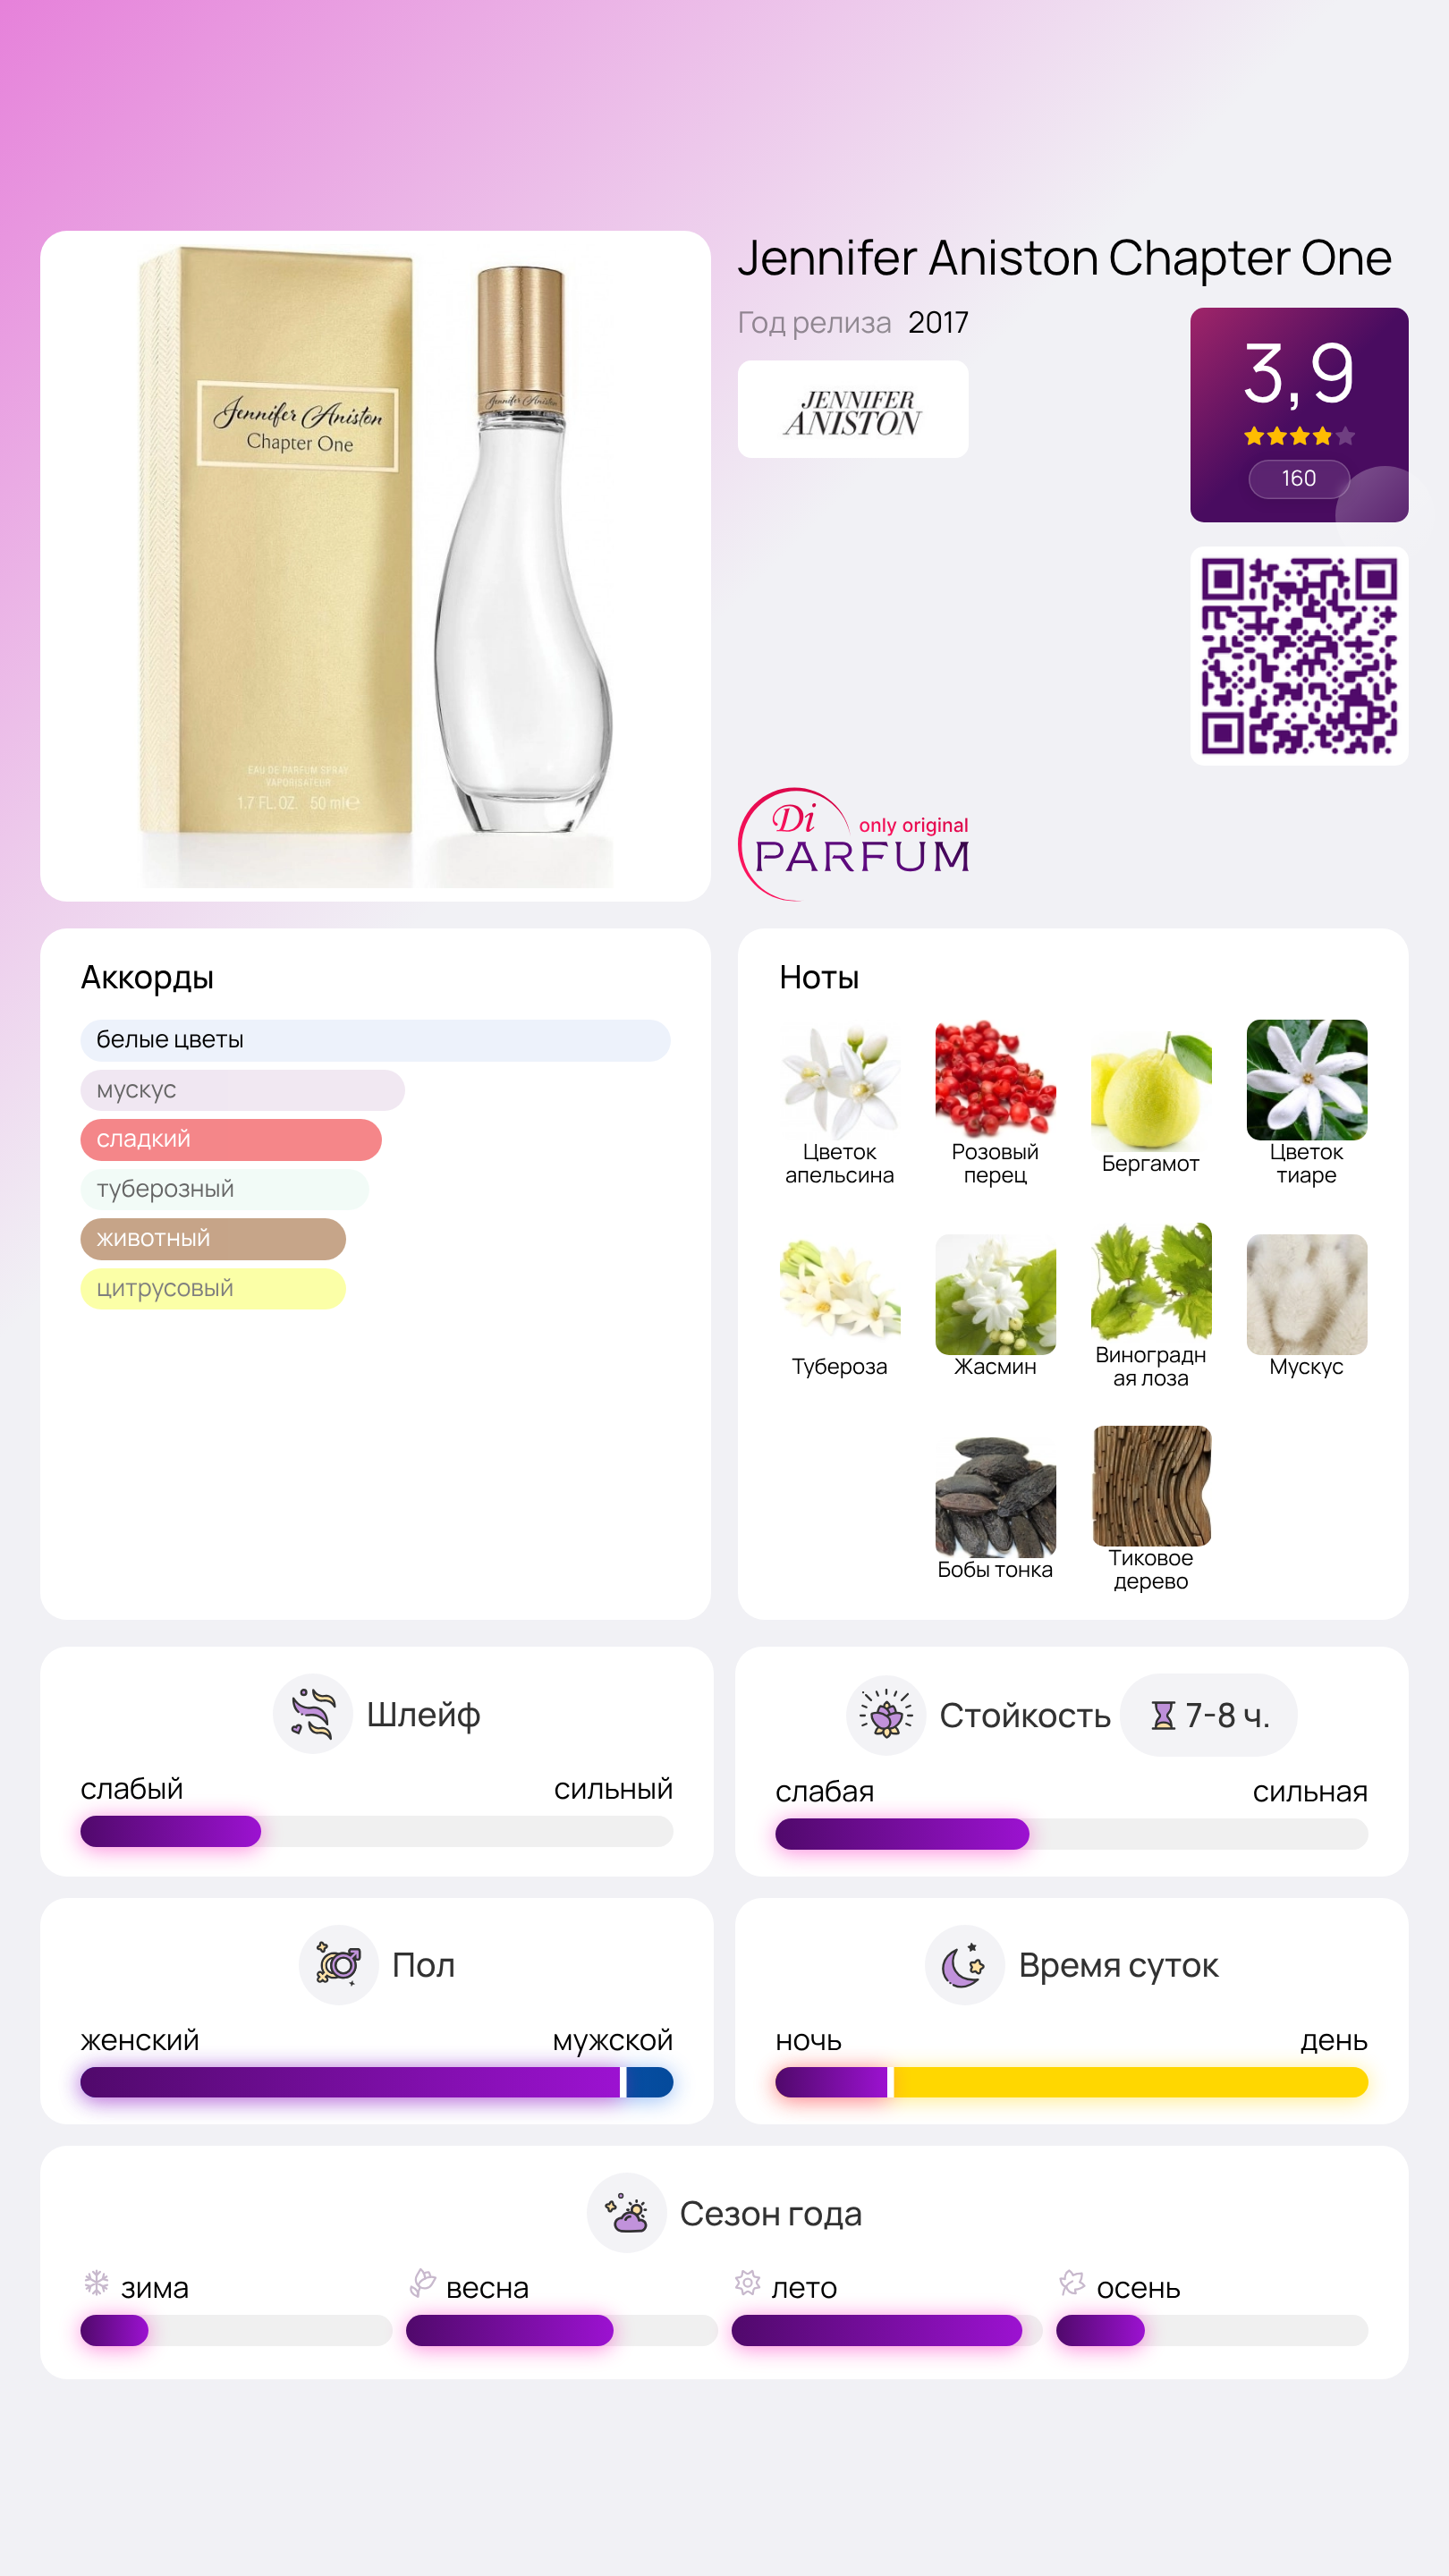Click the ночь–день time of day bar
Image resolution: width=1449 pixels, height=2576 pixels.
click(1071, 2083)
